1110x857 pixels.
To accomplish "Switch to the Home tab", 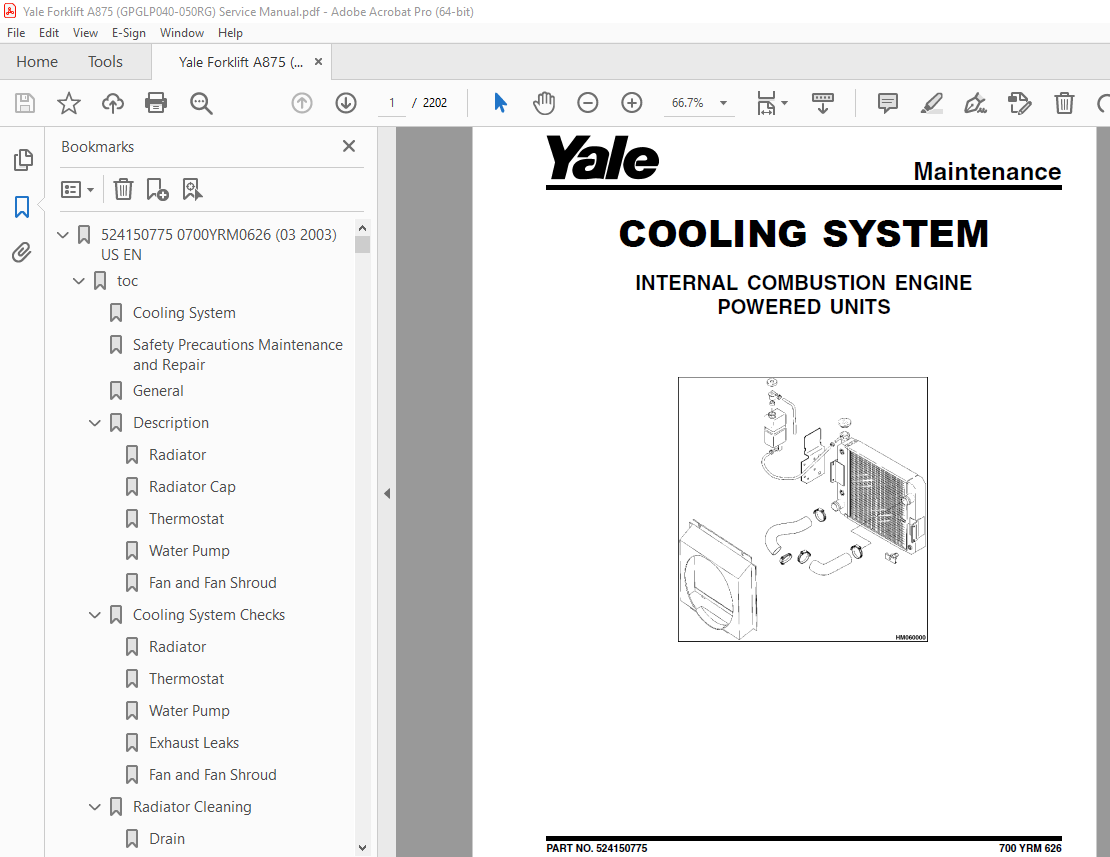I will click(37, 62).
